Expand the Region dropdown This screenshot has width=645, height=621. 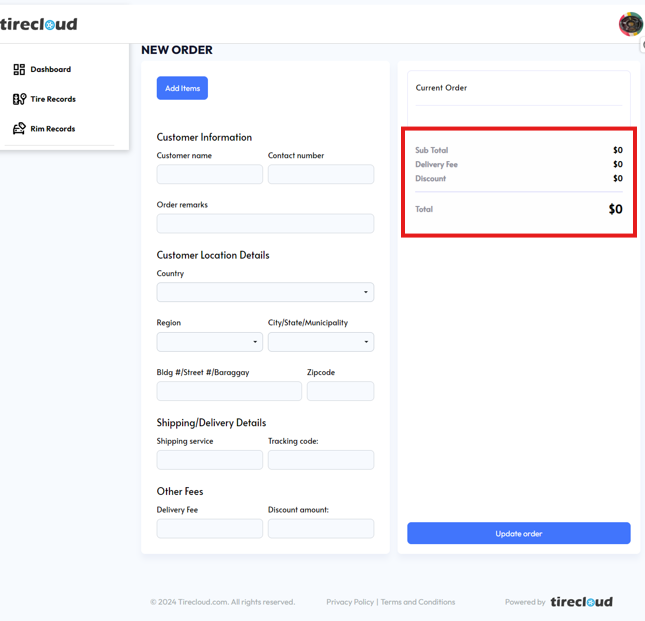pos(210,342)
